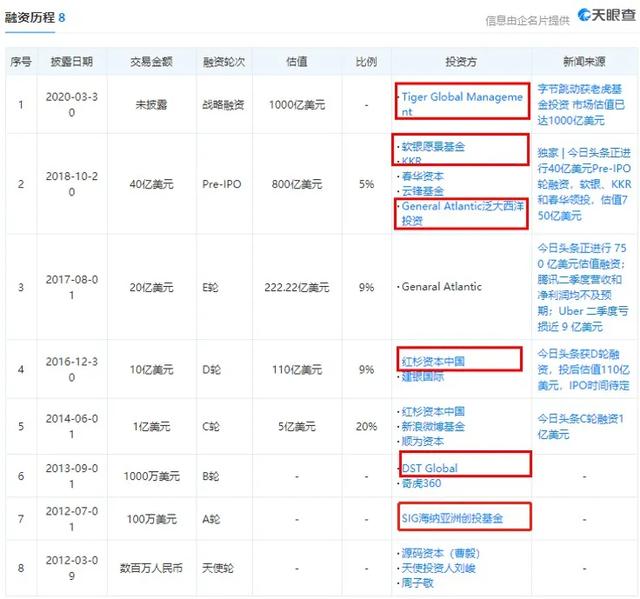Open KKR investor link

411,161
